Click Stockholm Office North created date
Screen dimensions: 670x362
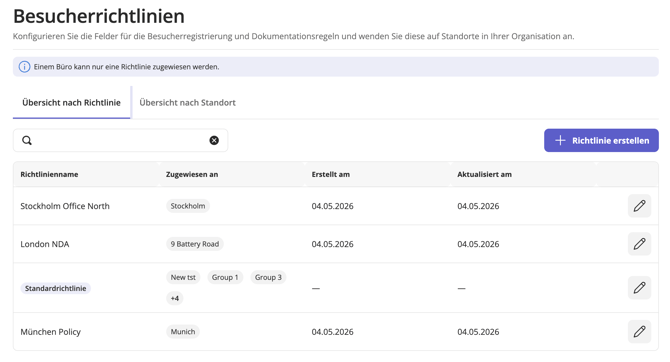332,206
